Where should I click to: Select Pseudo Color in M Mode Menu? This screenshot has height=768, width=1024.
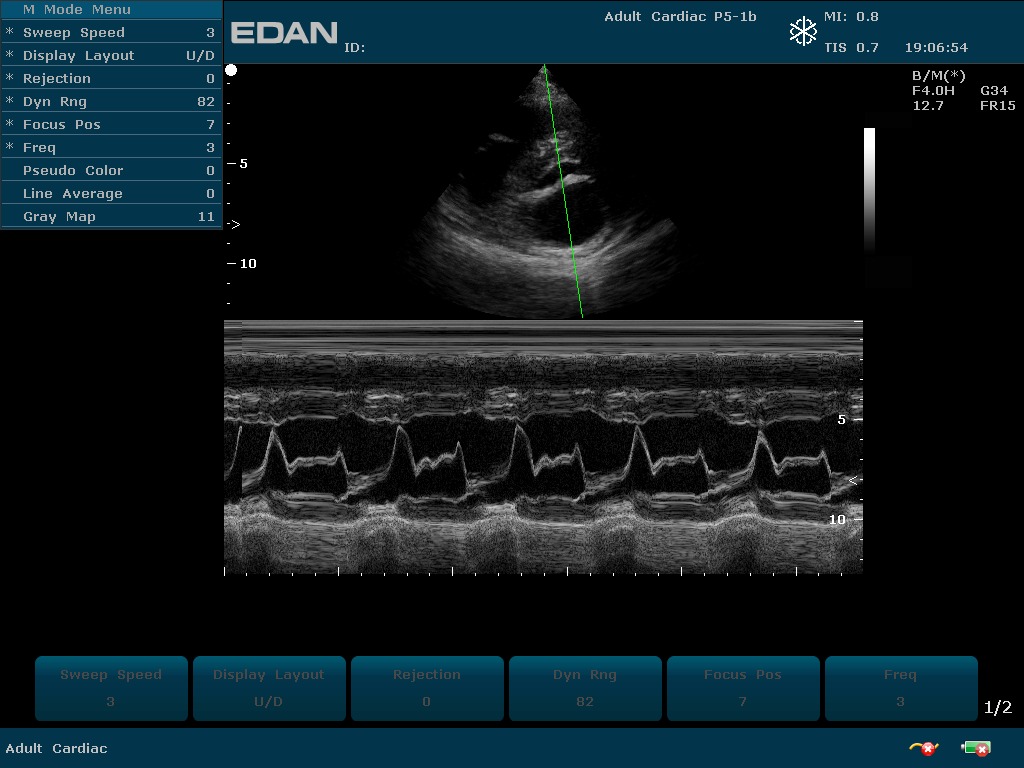tap(110, 171)
